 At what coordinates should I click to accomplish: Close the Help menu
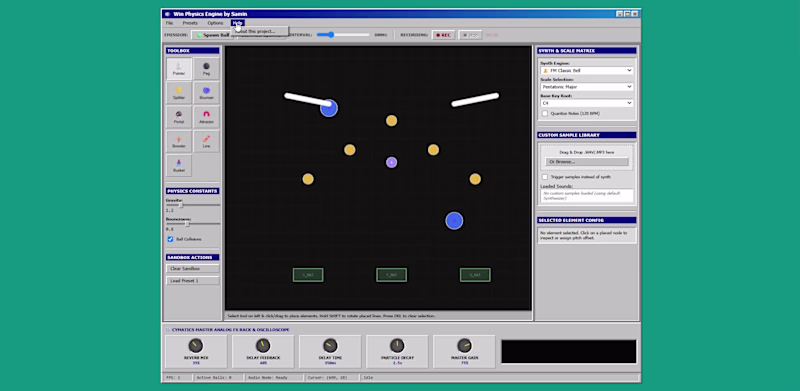[238, 23]
